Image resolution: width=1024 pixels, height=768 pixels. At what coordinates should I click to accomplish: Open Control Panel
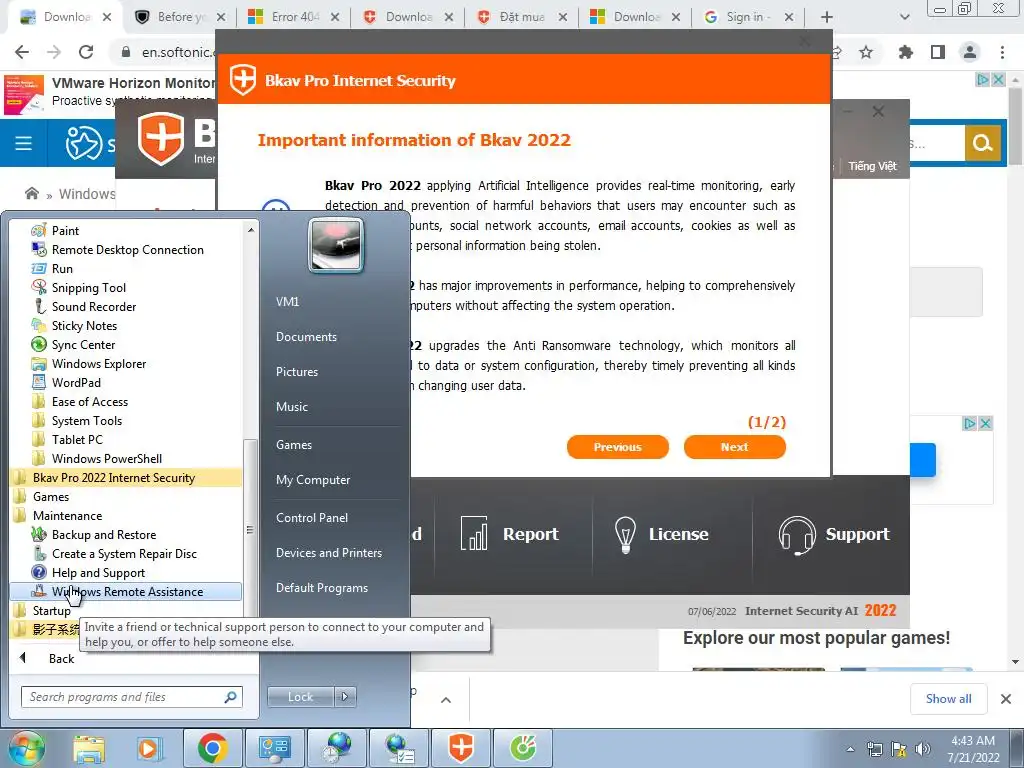point(312,517)
